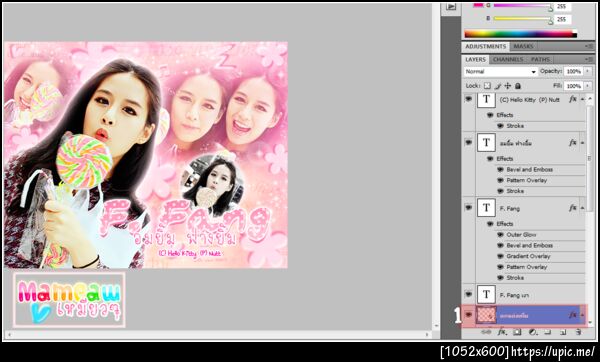Screen dimensions: 600x362
Task: Click the Lock all padlock icon
Action: click(x=517, y=86)
